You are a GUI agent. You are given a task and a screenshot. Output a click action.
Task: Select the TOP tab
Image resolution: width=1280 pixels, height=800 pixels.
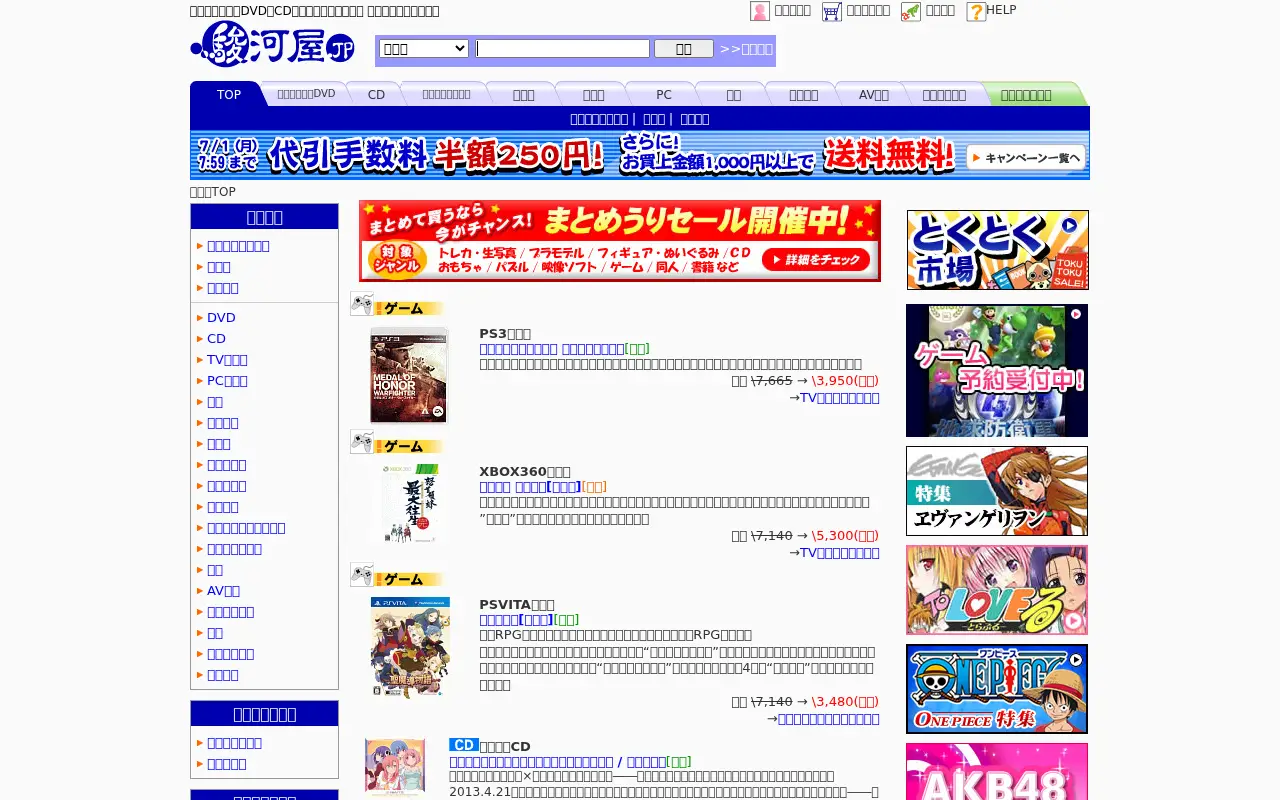click(229, 94)
